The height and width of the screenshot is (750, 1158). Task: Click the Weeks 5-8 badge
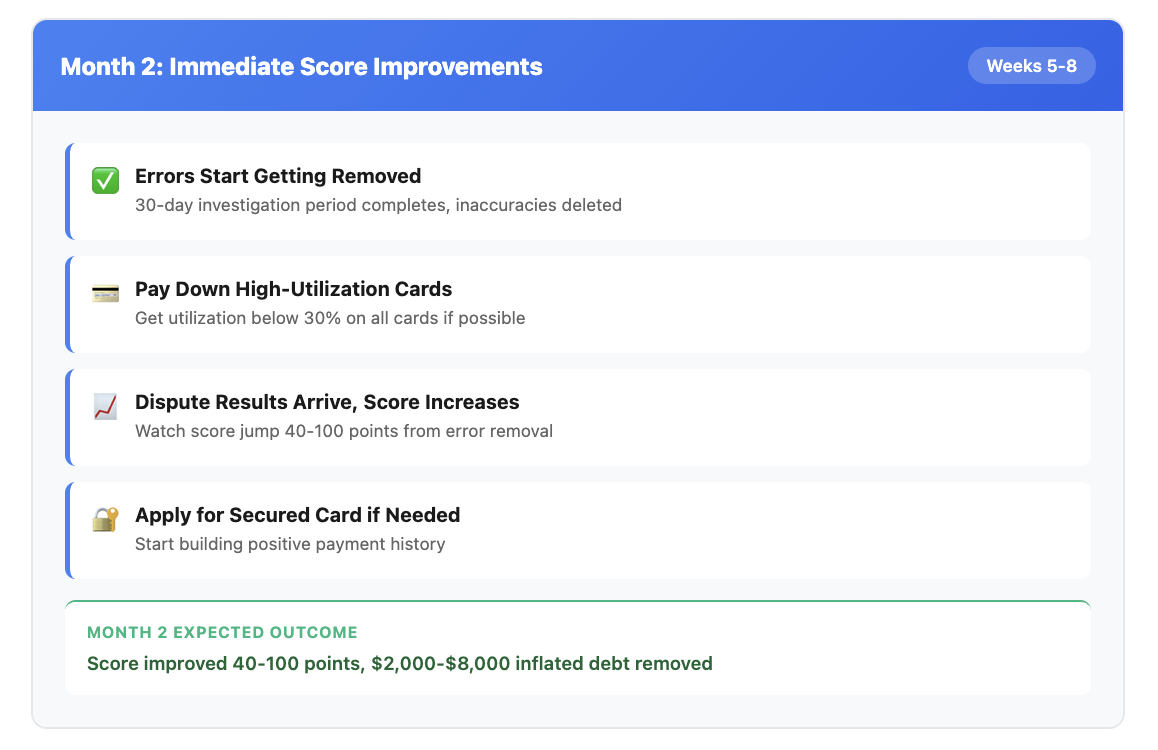click(1031, 66)
